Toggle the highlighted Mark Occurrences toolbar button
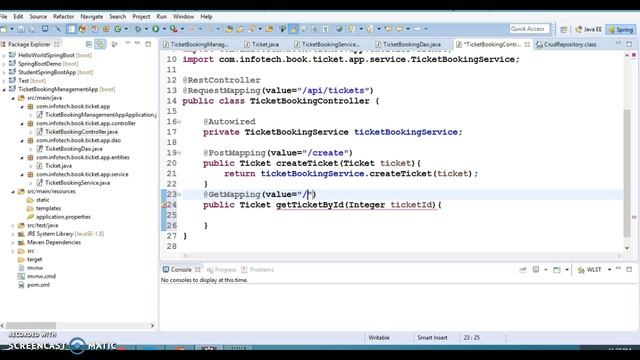The width and height of the screenshot is (640, 360). pyautogui.click(x=293, y=29)
